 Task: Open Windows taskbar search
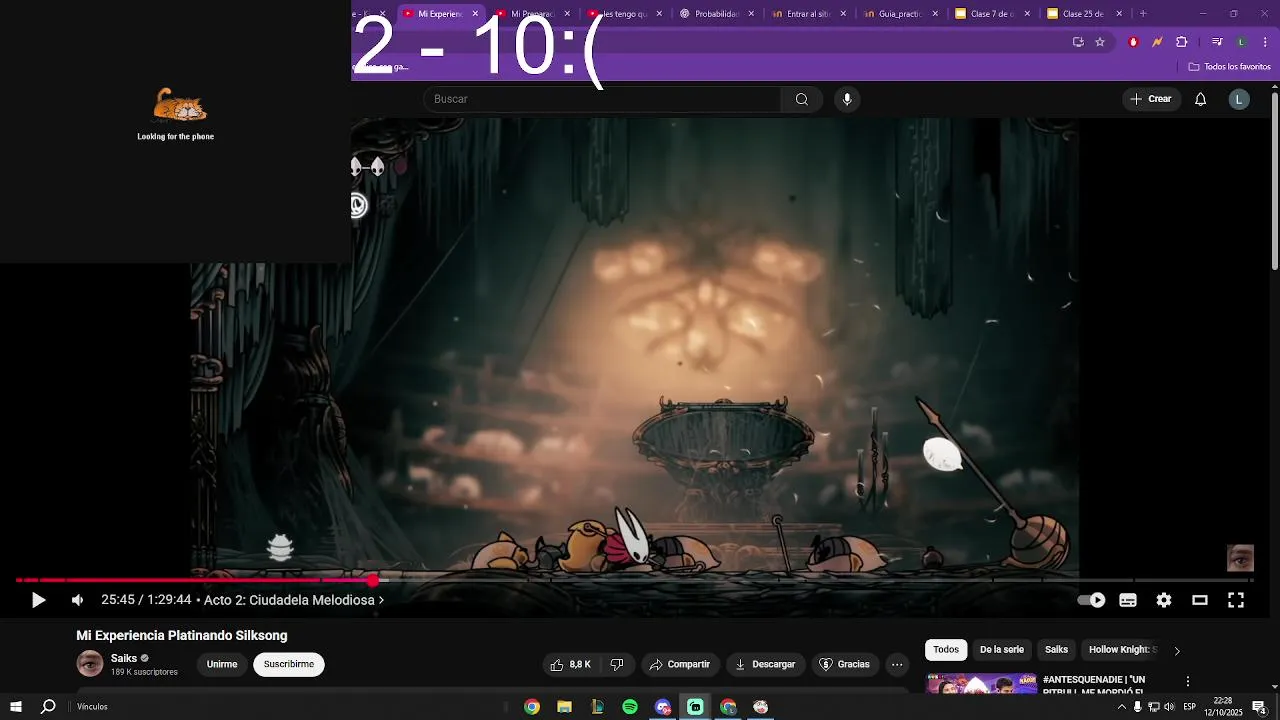(x=48, y=707)
